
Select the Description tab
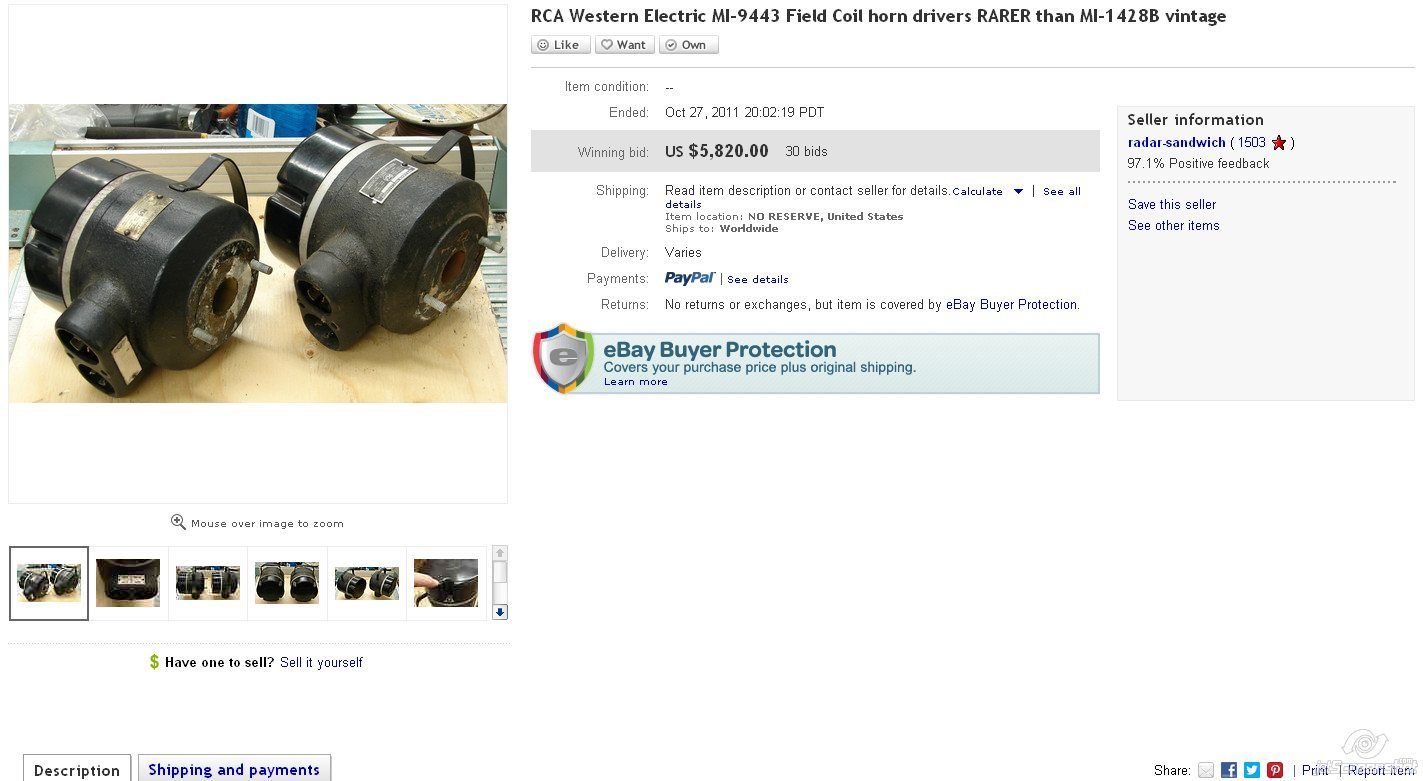pos(77,769)
